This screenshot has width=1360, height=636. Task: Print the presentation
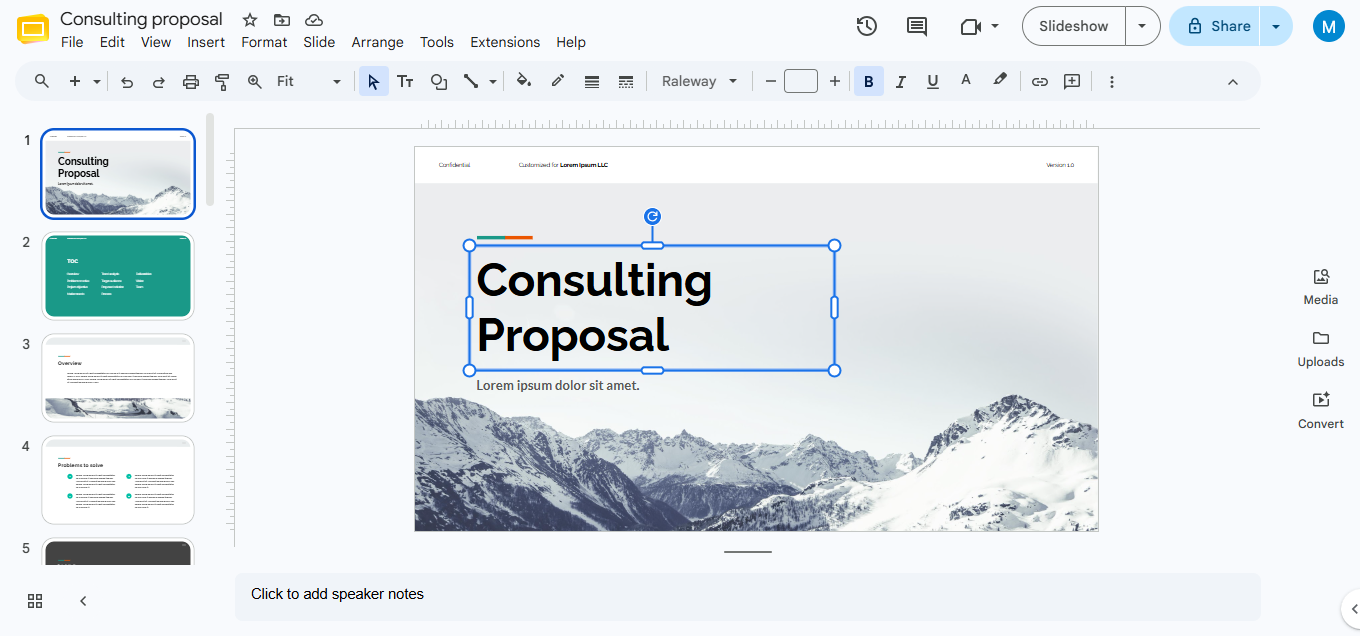click(x=191, y=82)
